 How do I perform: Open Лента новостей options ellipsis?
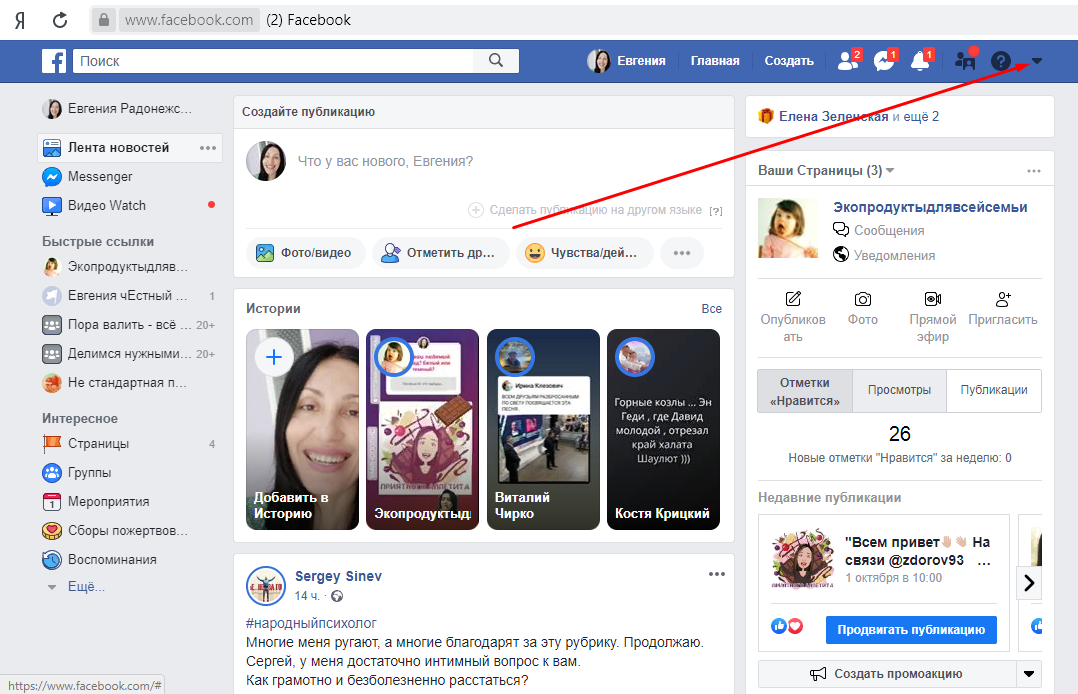pyautogui.click(x=208, y=148)
